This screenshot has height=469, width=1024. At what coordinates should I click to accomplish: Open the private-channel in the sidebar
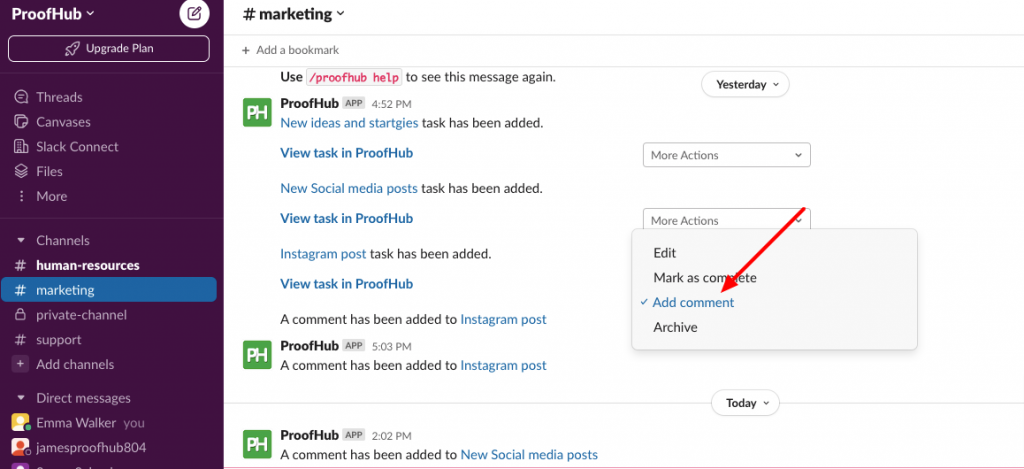click(81, 315)
